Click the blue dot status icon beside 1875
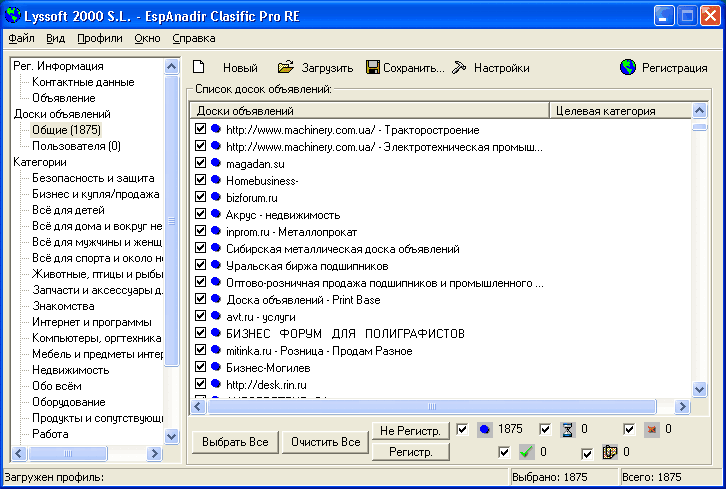The height and width of the screenshot is (489, 726). [484, 430]
